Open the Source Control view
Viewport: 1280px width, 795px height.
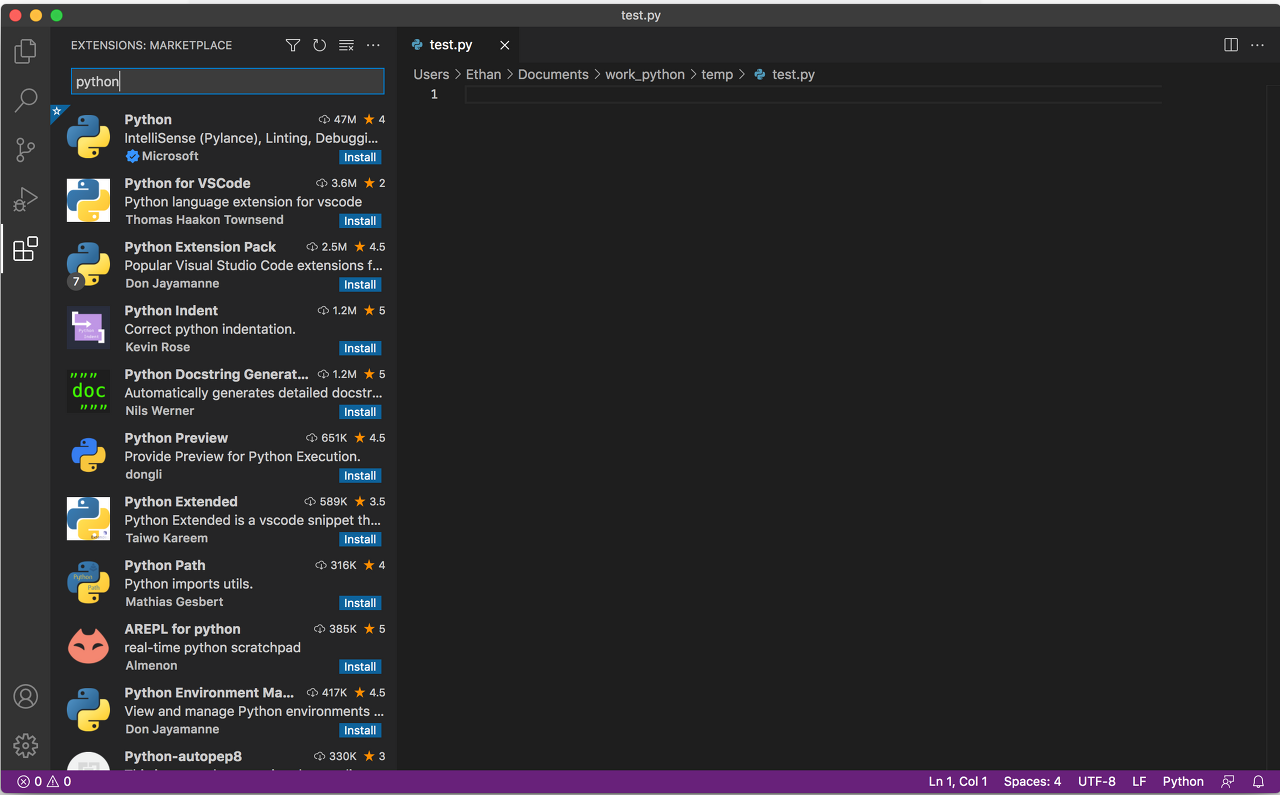pos(26,150)
